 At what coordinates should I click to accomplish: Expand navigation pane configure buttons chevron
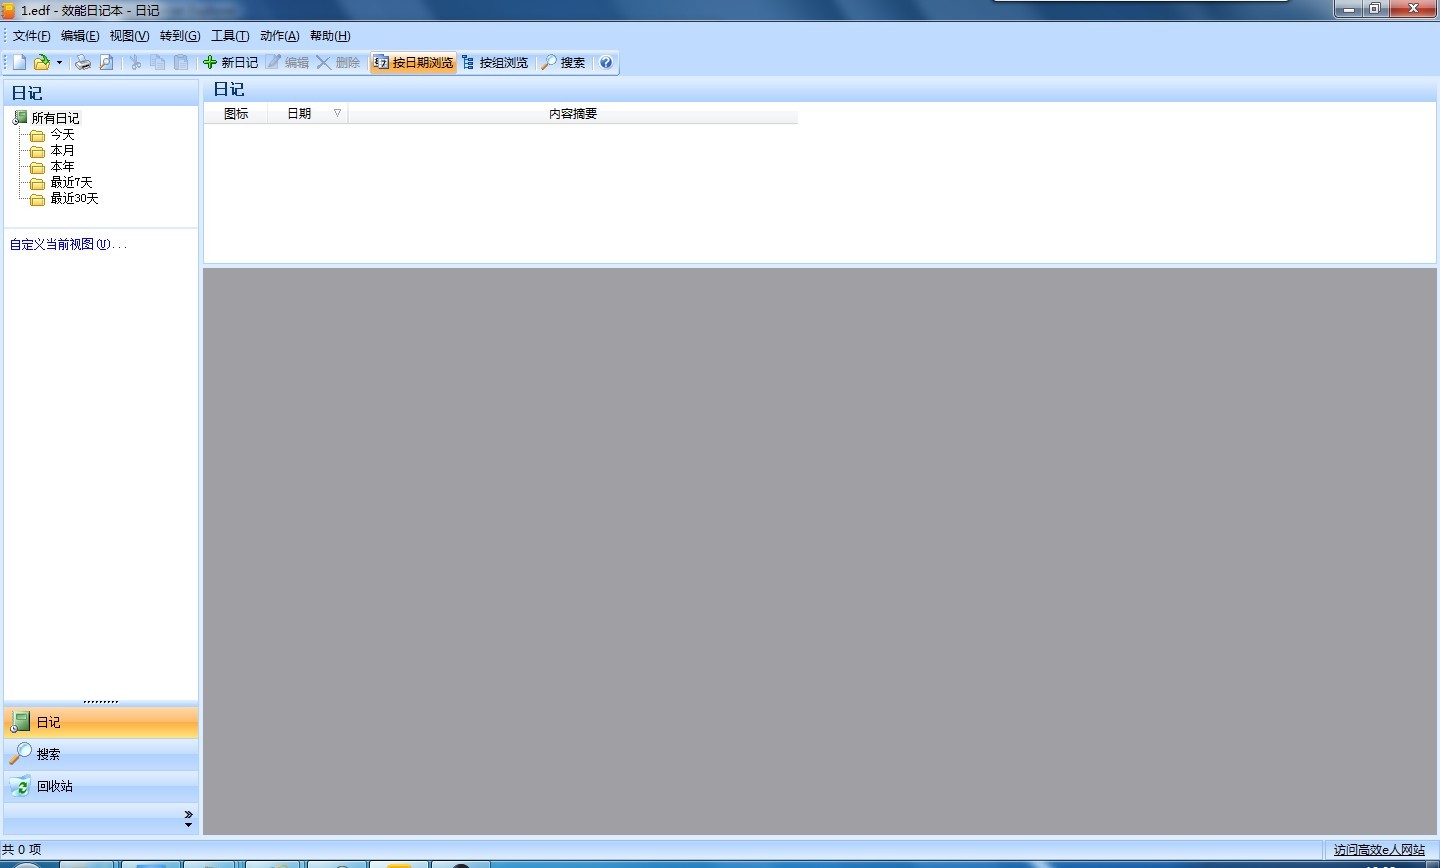click(x=188, y=819)
